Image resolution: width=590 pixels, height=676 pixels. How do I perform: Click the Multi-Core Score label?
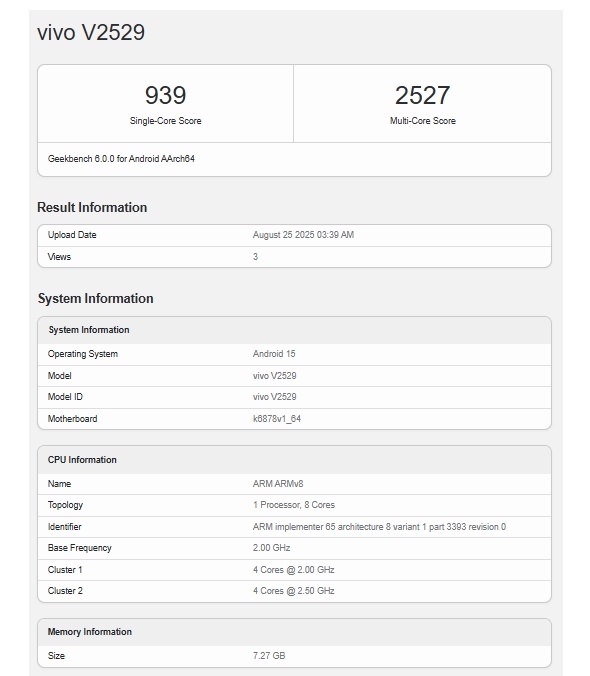coord(422,121)
